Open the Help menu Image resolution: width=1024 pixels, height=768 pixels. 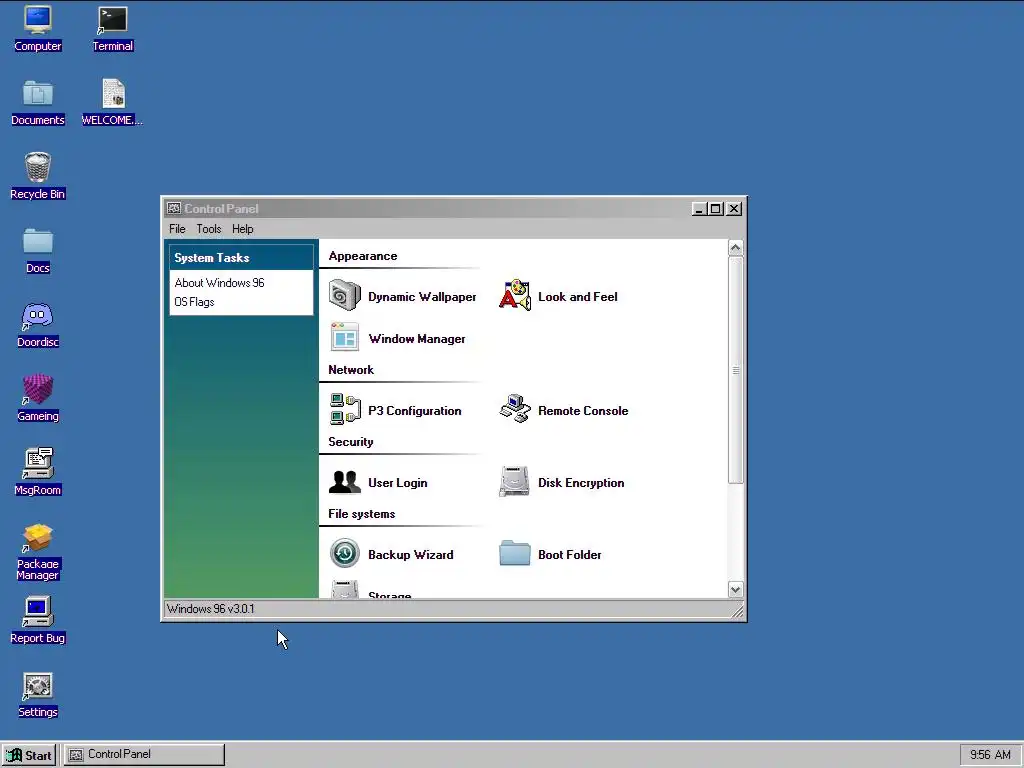coord(242,229)
